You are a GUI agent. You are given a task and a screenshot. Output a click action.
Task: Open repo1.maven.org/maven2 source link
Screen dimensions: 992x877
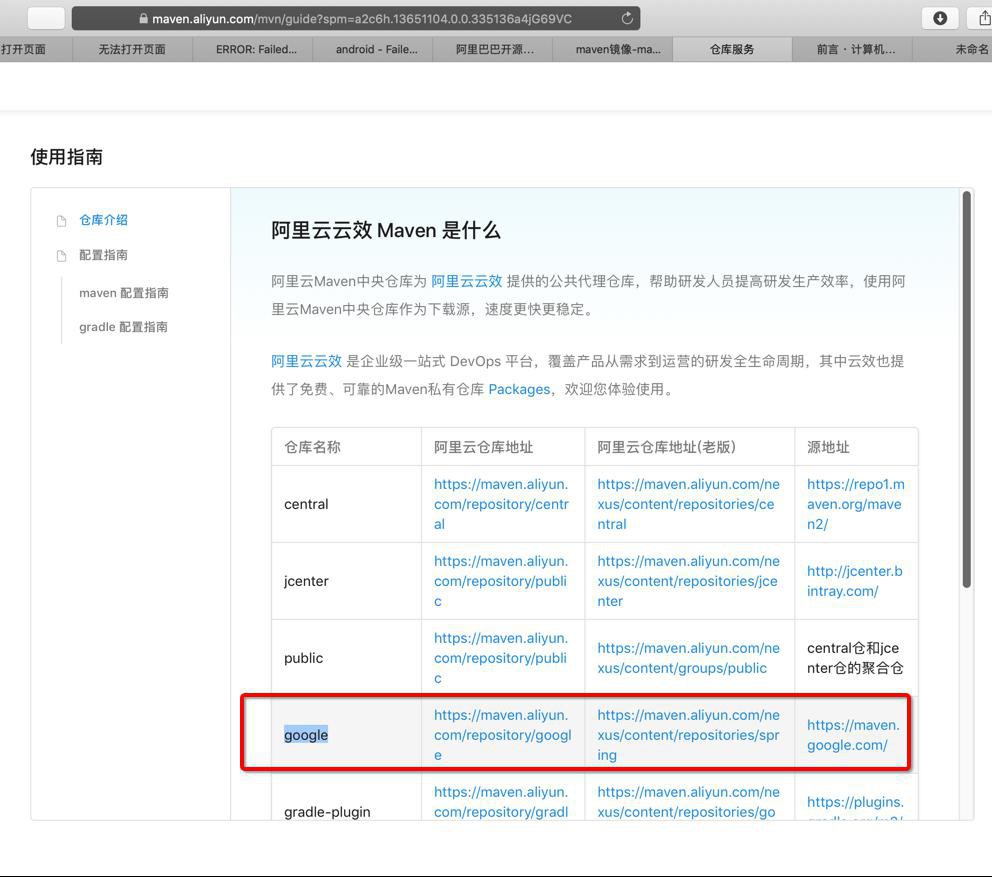pos(855,504)
